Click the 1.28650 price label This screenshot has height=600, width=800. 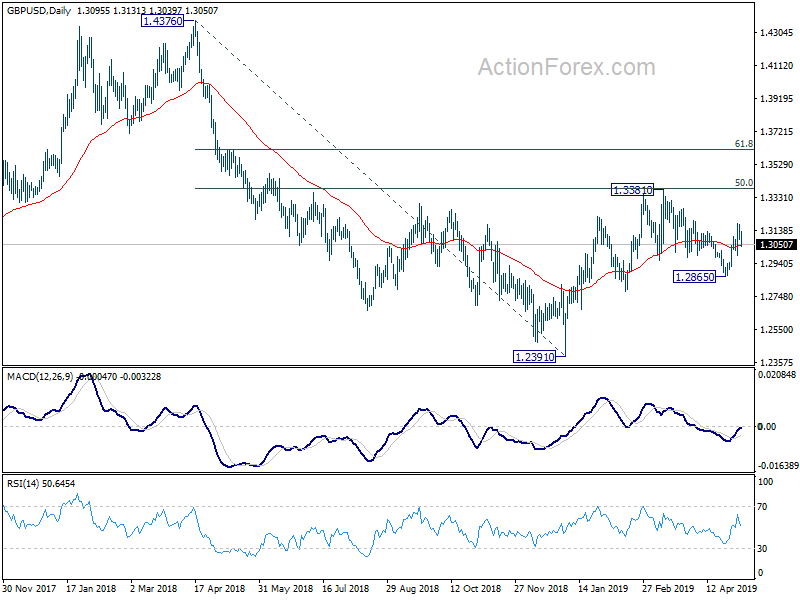coord(694,277)
